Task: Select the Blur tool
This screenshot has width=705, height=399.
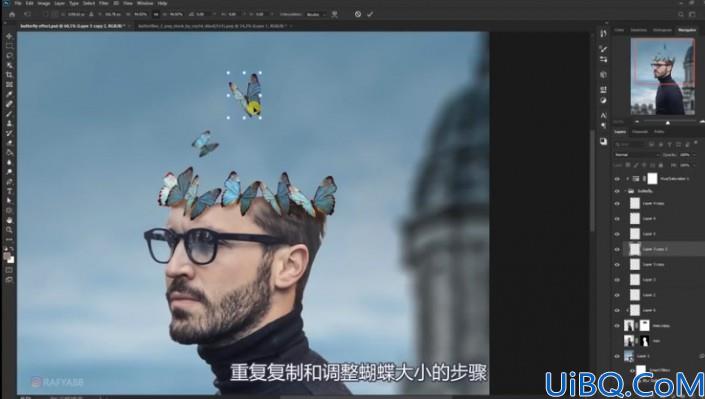Action: click(9, 162)
